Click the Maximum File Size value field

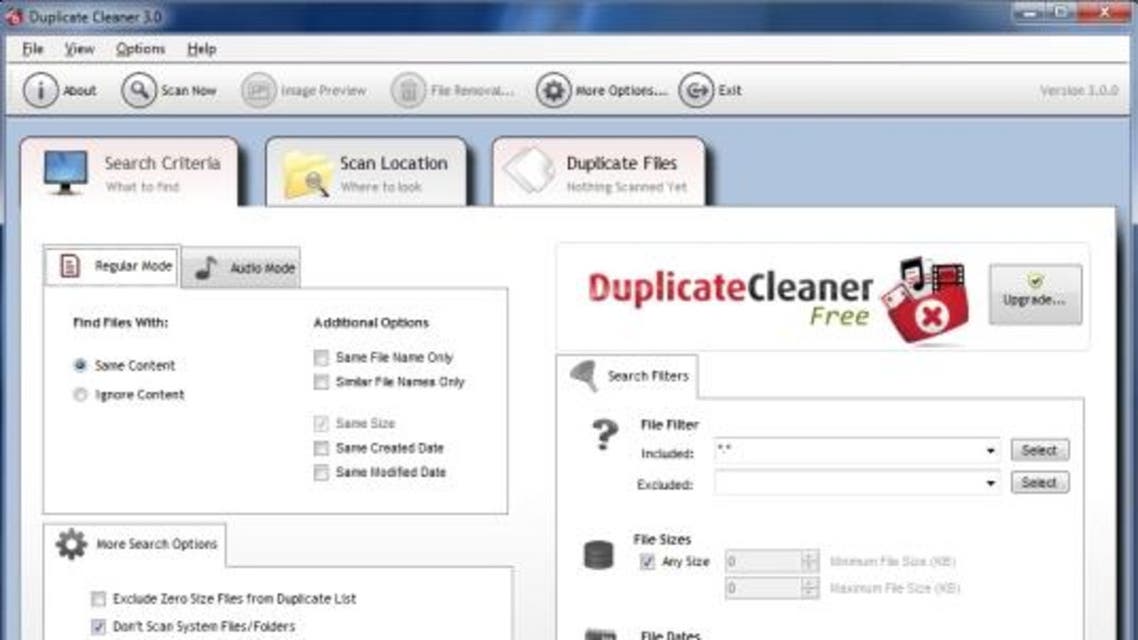[763, 588]
